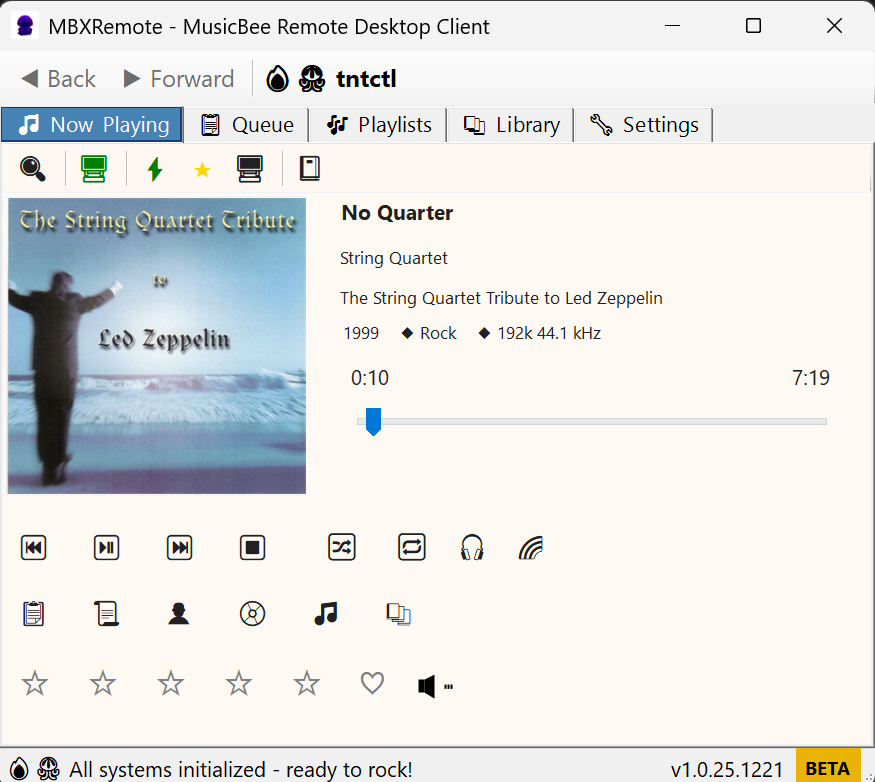Click the Forward navigation button
Viewport: 875px width, 782px height.
point(178,78)
